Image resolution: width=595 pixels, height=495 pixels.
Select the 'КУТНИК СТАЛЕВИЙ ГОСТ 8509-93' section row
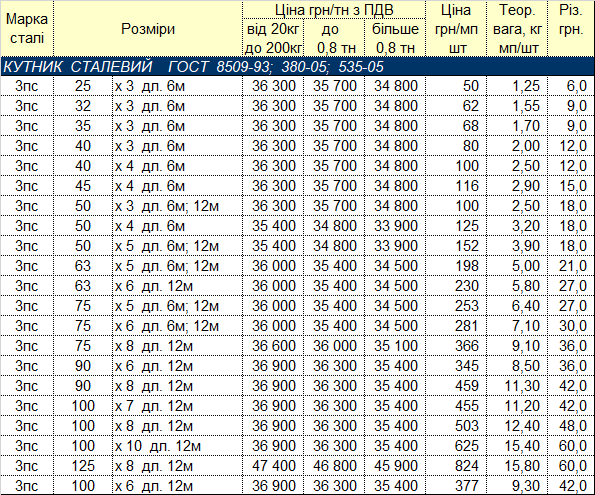(298, 66)
